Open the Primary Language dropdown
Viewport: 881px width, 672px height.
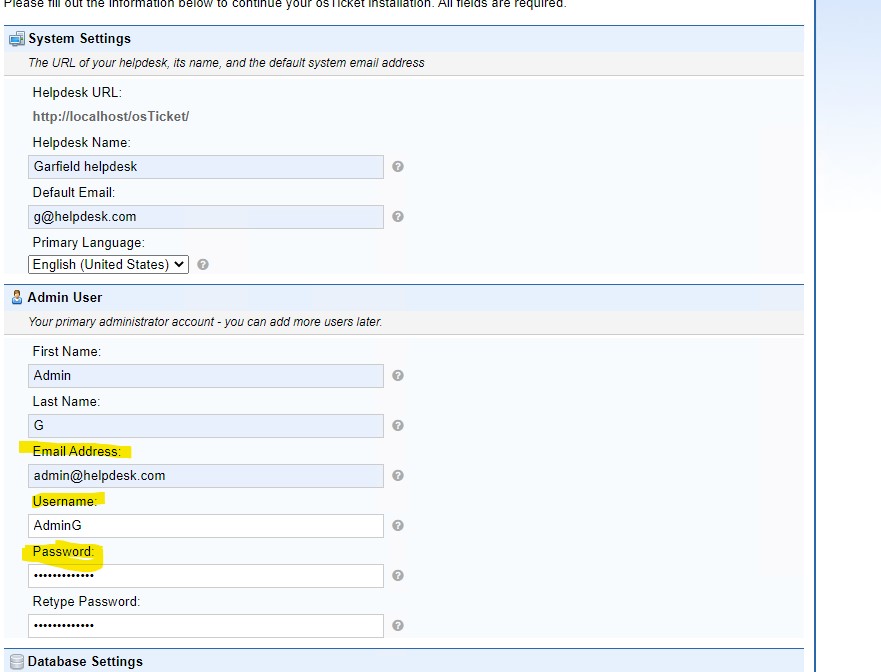(107, 264)
